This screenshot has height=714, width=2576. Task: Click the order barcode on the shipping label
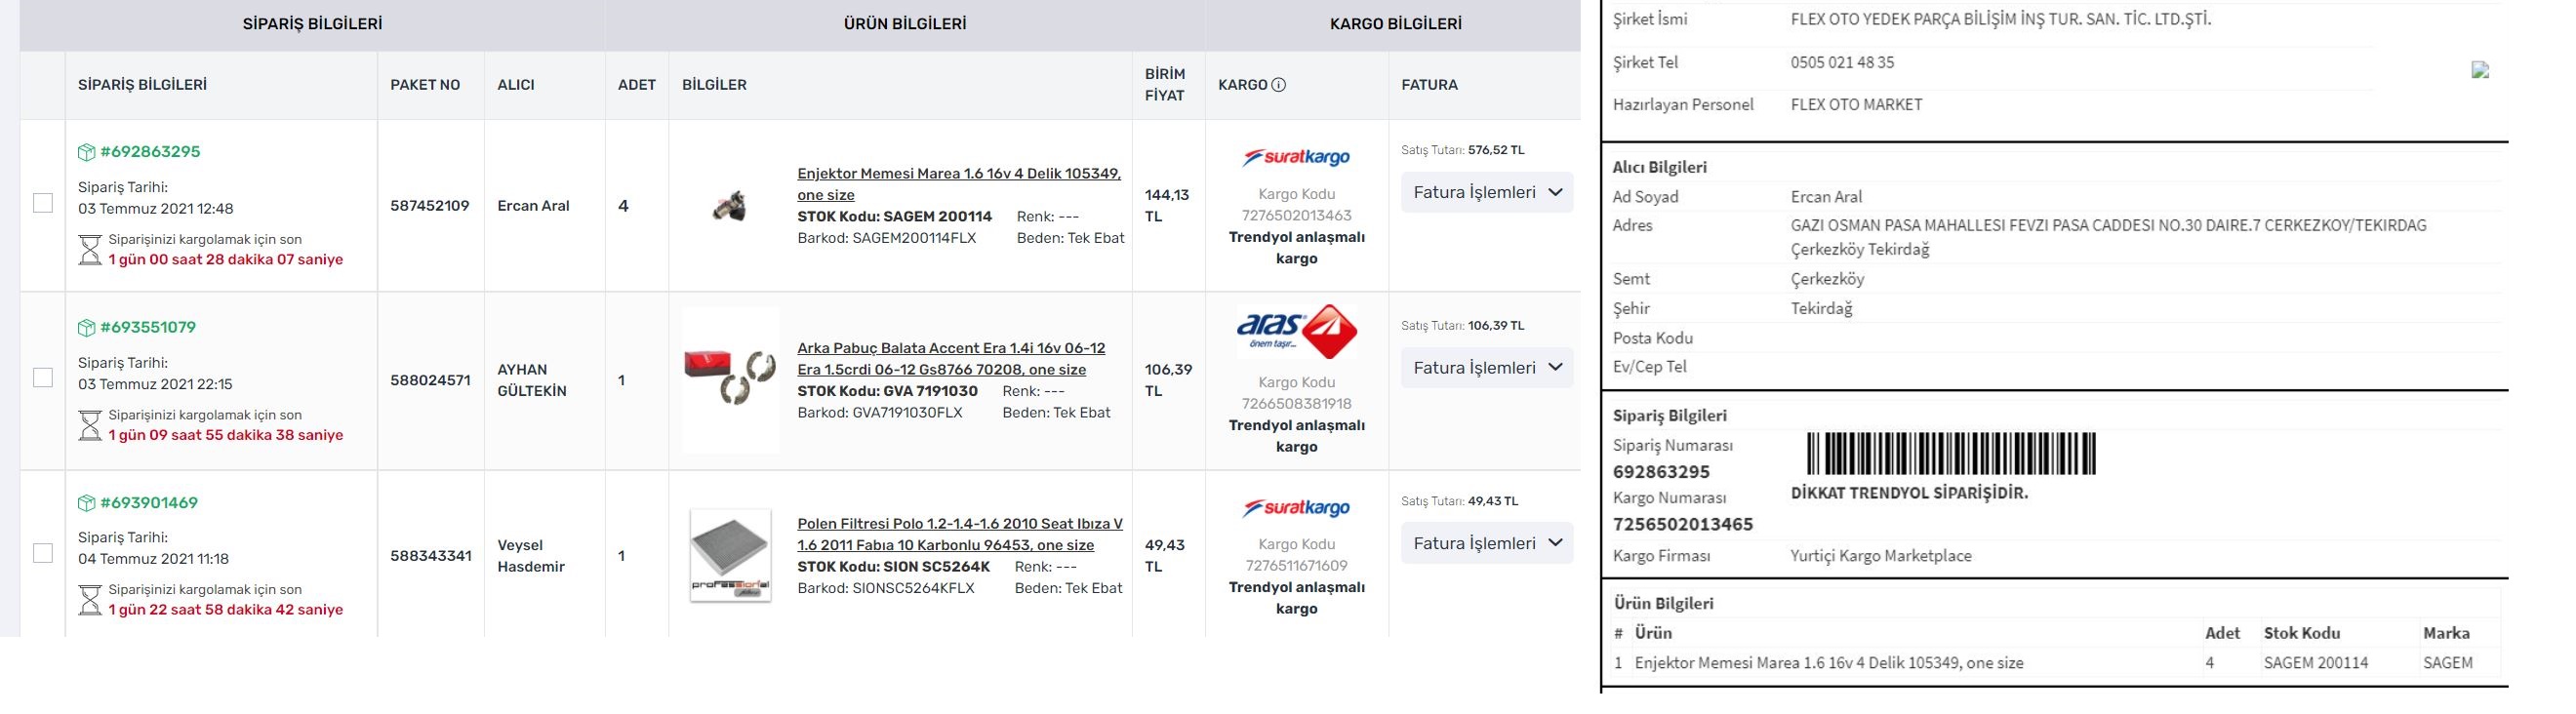click(x=1950, y=454)
